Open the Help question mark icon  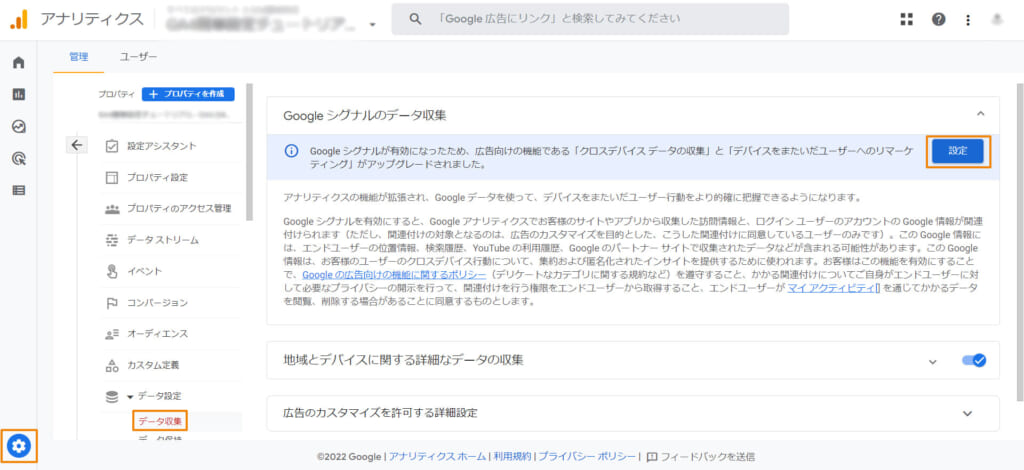(938, 20)
